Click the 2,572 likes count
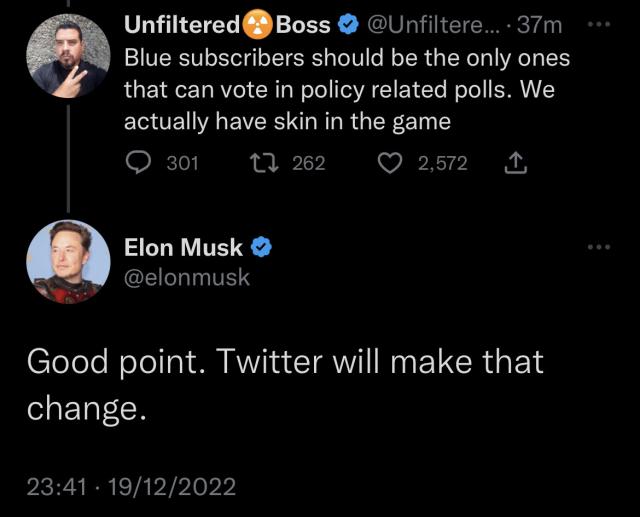 pyautogui.click(x=442, y=162)
